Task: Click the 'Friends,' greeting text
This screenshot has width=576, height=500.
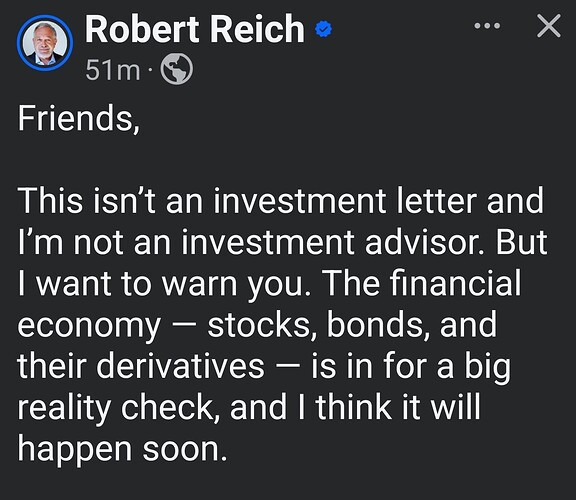Action: tap(79, 118)
